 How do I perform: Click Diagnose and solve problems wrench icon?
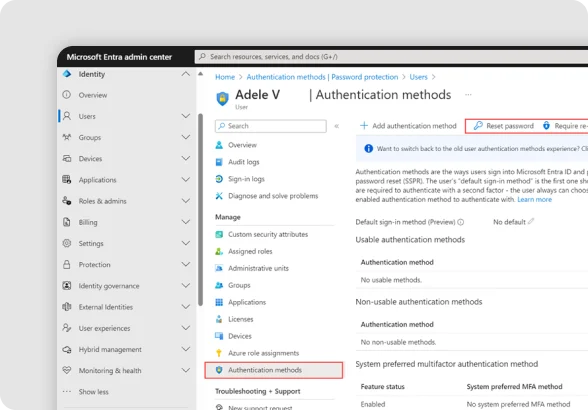click(x=219, y=196)
